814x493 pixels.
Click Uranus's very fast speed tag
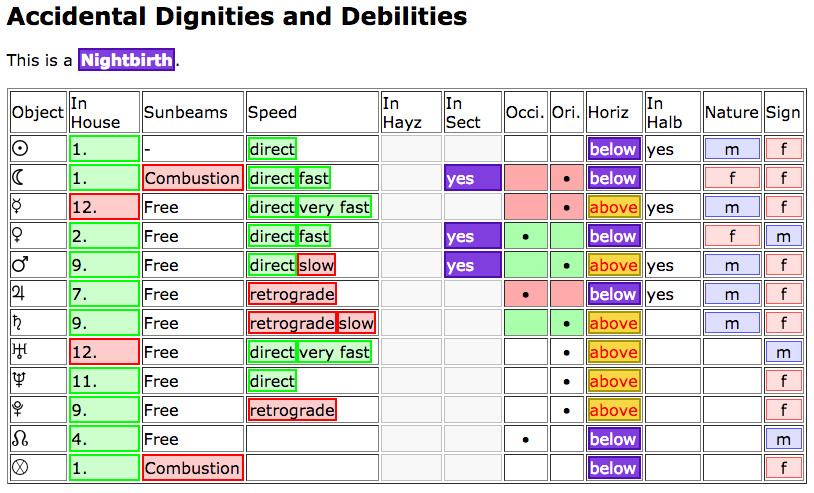pyautogui.click(x=334, y=352)
